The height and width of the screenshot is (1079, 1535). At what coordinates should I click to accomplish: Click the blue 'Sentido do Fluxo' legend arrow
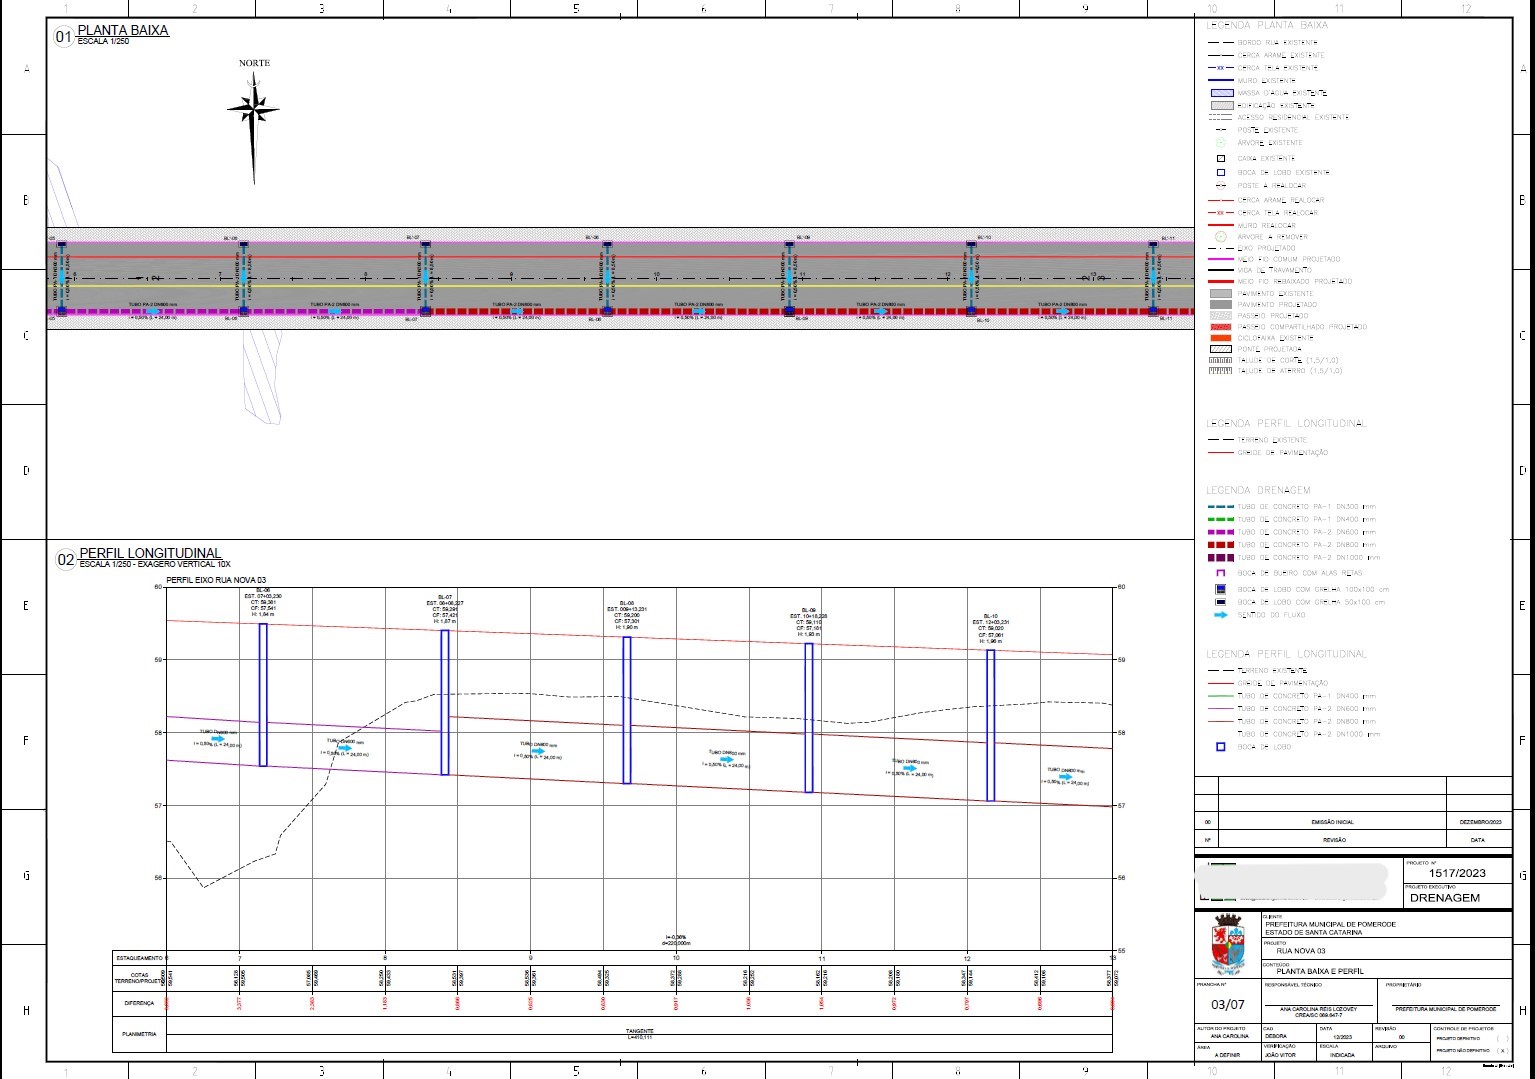coord(1221,615)
